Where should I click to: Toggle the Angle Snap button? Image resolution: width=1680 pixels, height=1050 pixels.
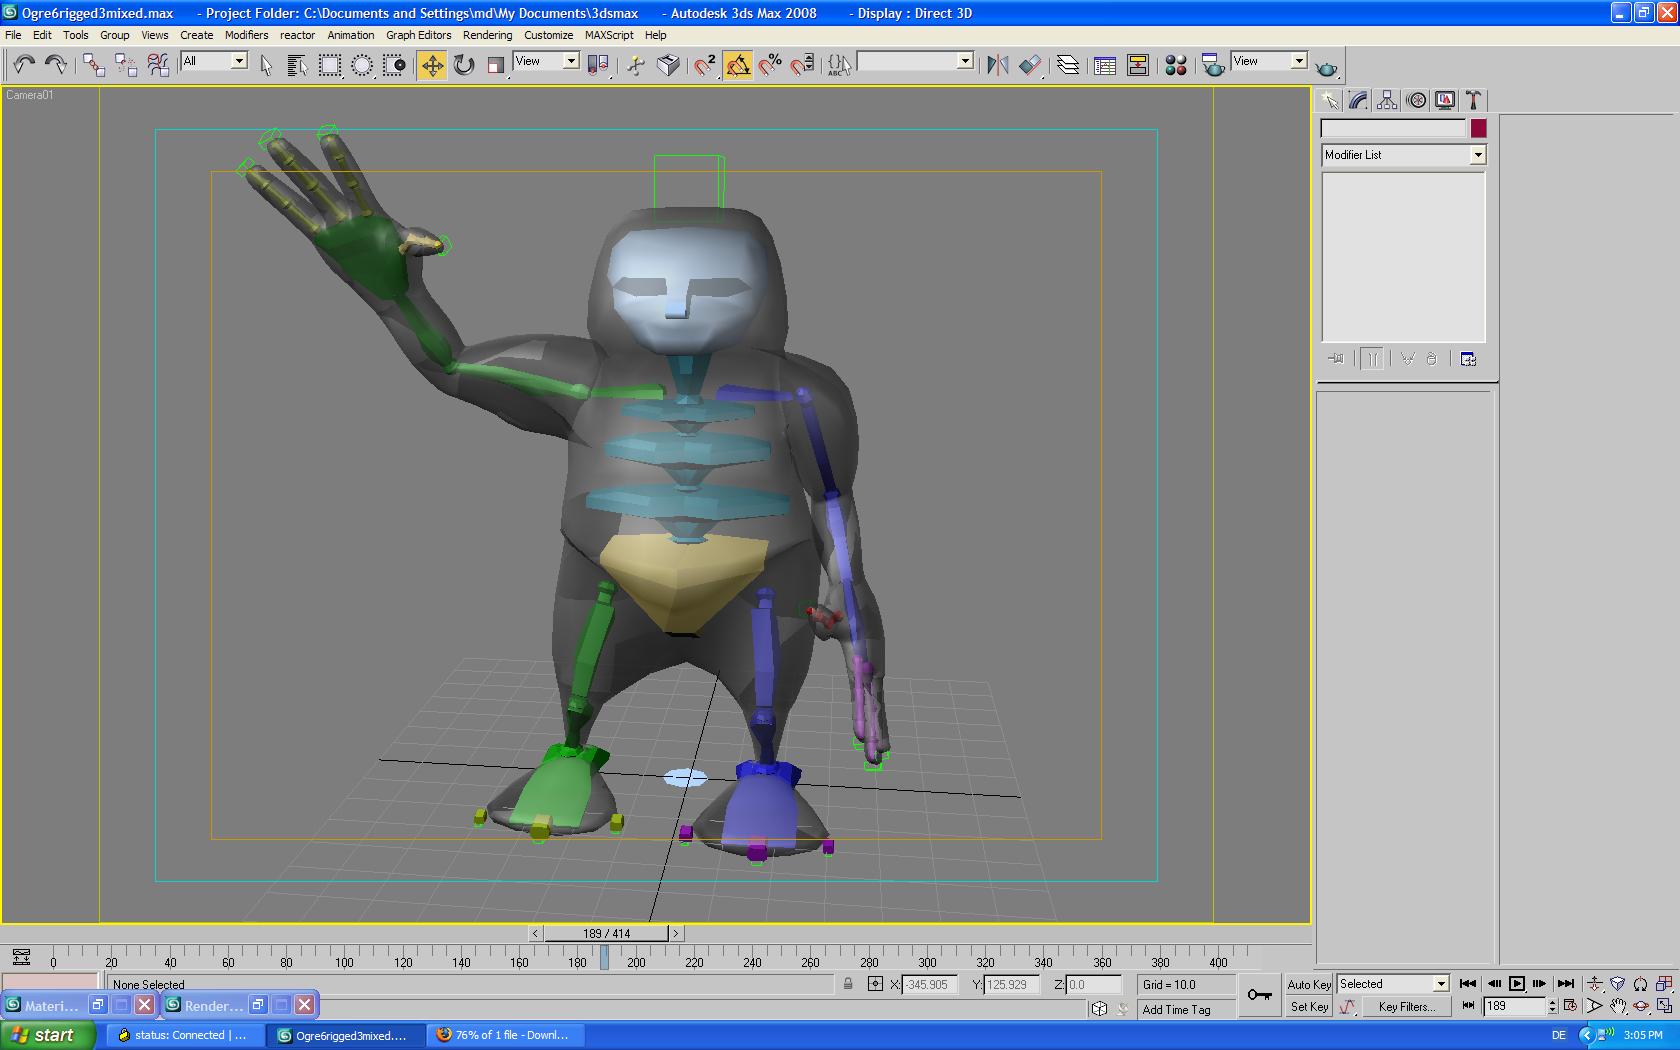point(738,65)
